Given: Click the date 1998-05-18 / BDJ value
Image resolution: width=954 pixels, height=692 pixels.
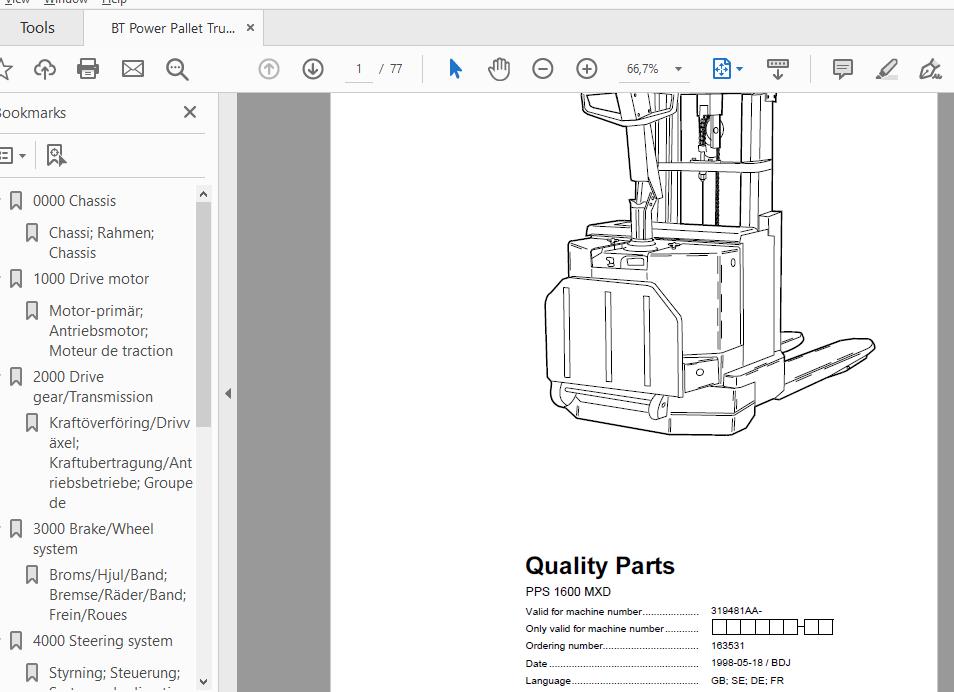Looking at the screenshot, I should pyautogui.click(x=751, y=662).
